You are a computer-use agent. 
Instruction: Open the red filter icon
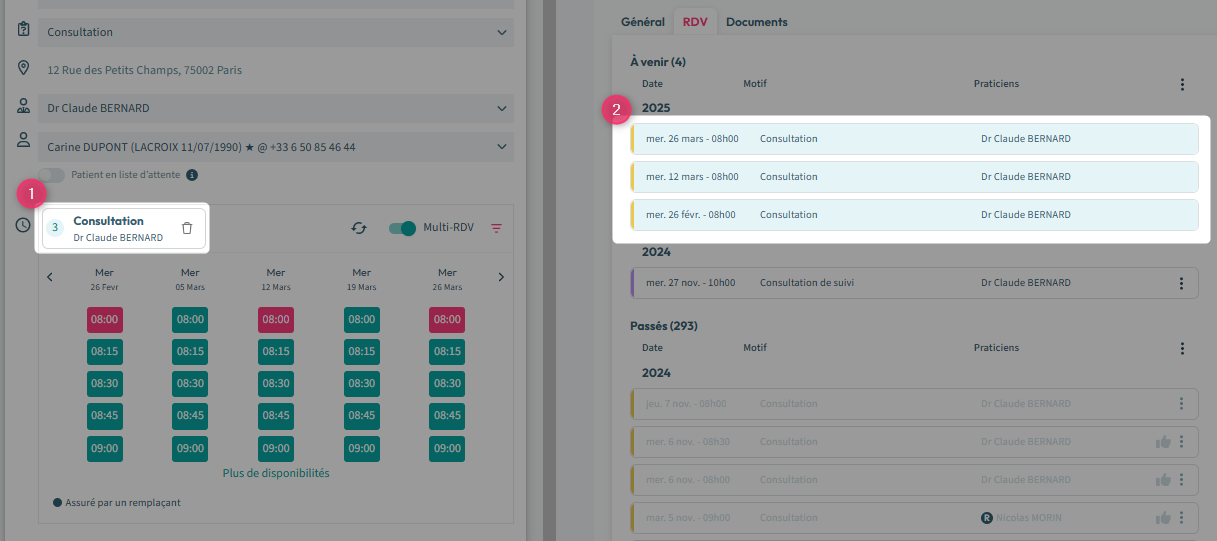[x=496, y=228]
